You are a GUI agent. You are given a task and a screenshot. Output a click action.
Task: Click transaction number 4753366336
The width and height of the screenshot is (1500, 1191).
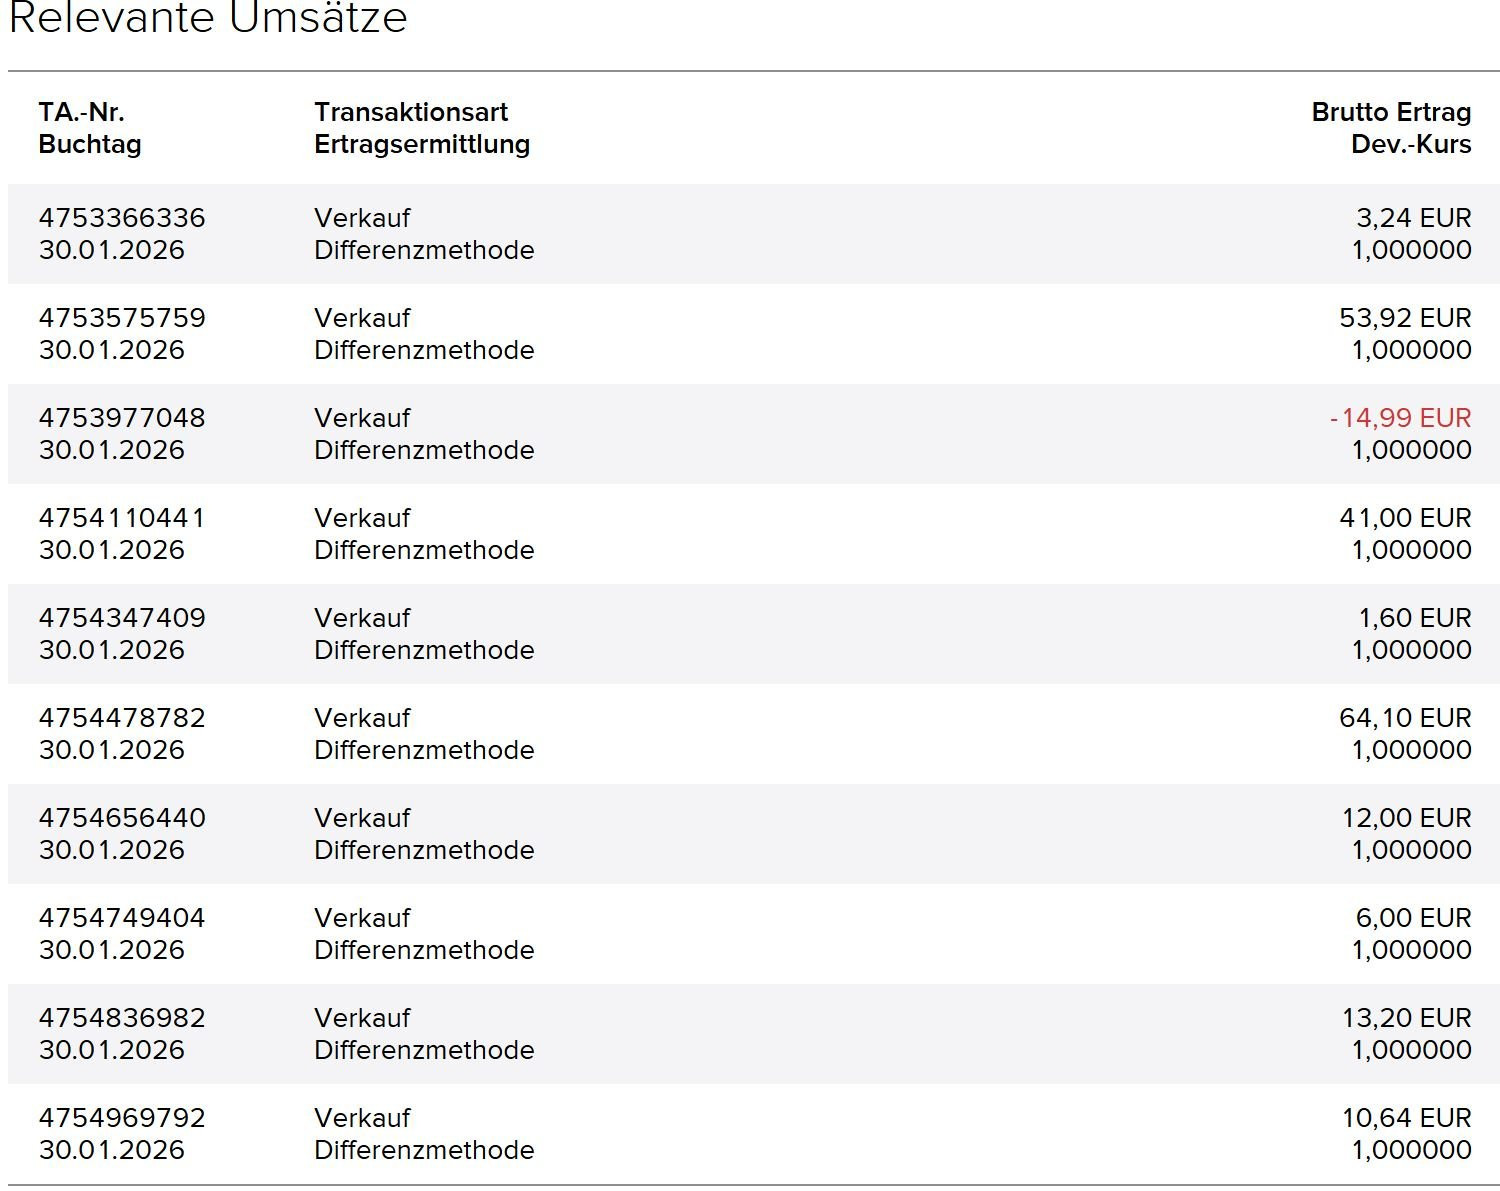pyautogui.click(x=122, y=218)
